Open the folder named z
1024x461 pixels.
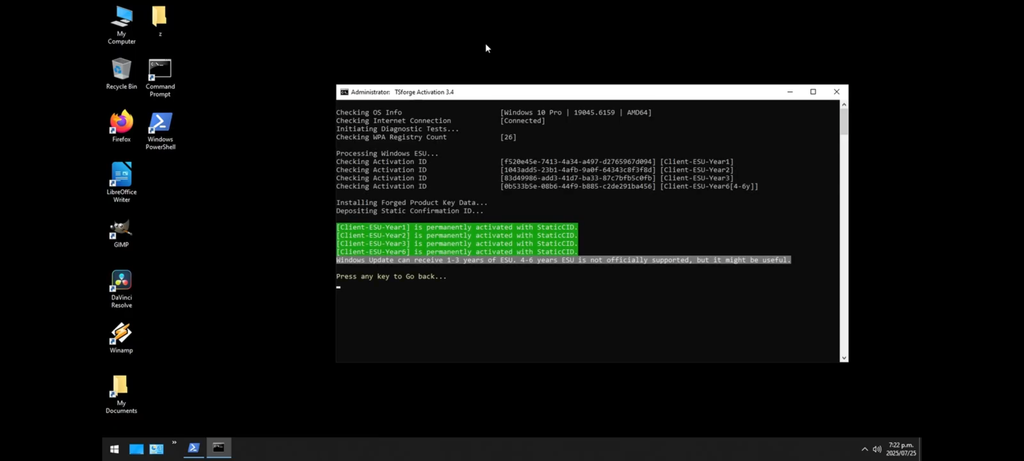pyautogui.click(x=159, y=17)
